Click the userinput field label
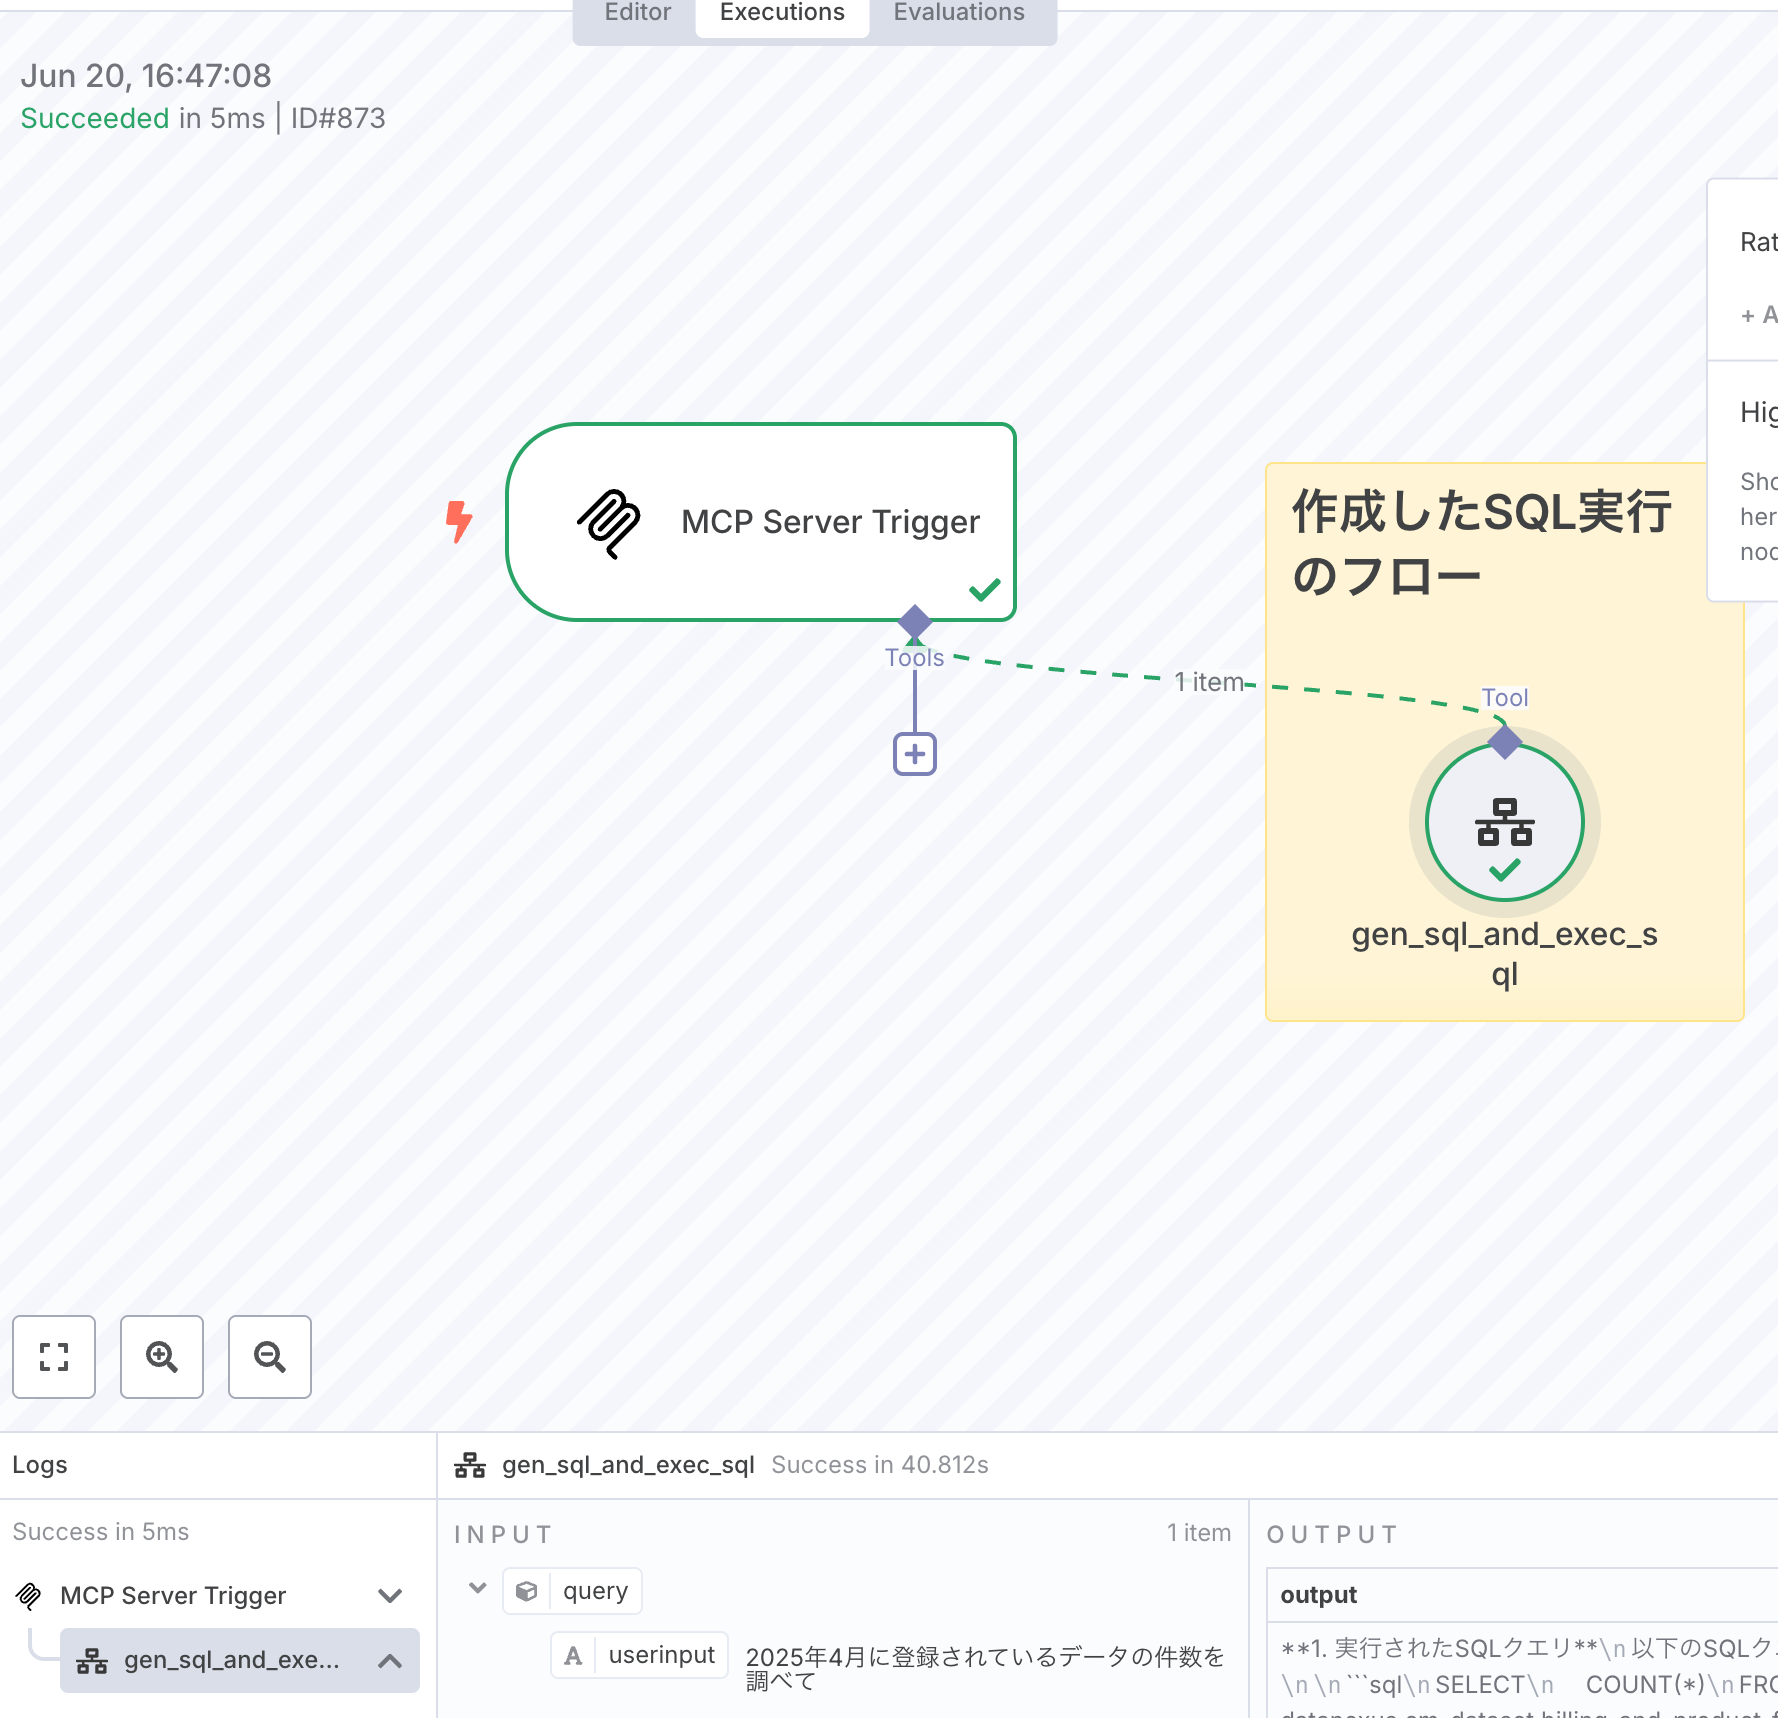This screenshot has height=1718, width=1778. click(662, 1655)
